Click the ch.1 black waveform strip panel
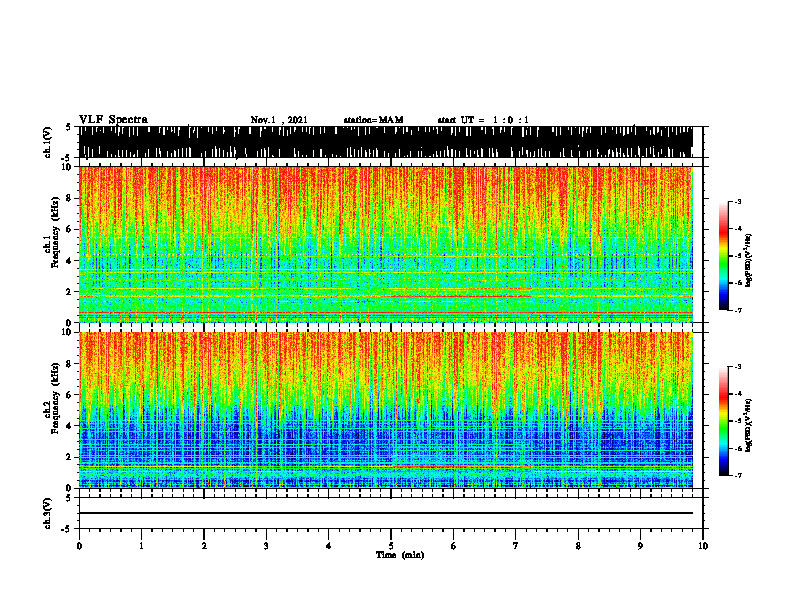This screenshot has width=792, height=612. click(386, 142)
